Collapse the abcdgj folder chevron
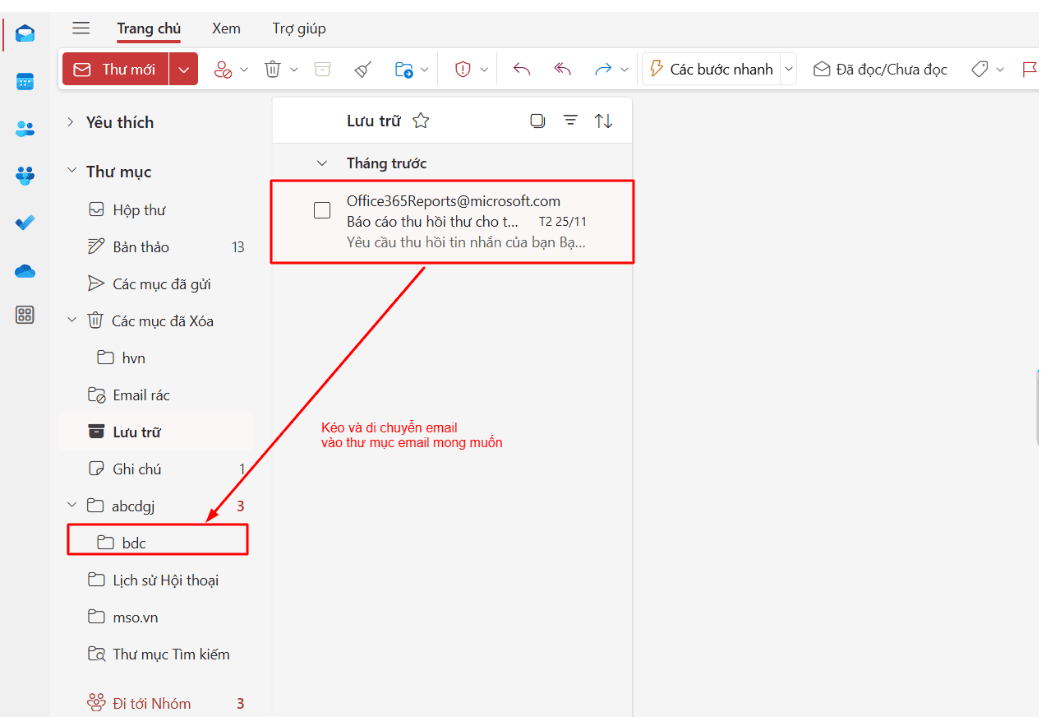The width and height of the screenshot is (1041, 719). (x=72, y=505)
